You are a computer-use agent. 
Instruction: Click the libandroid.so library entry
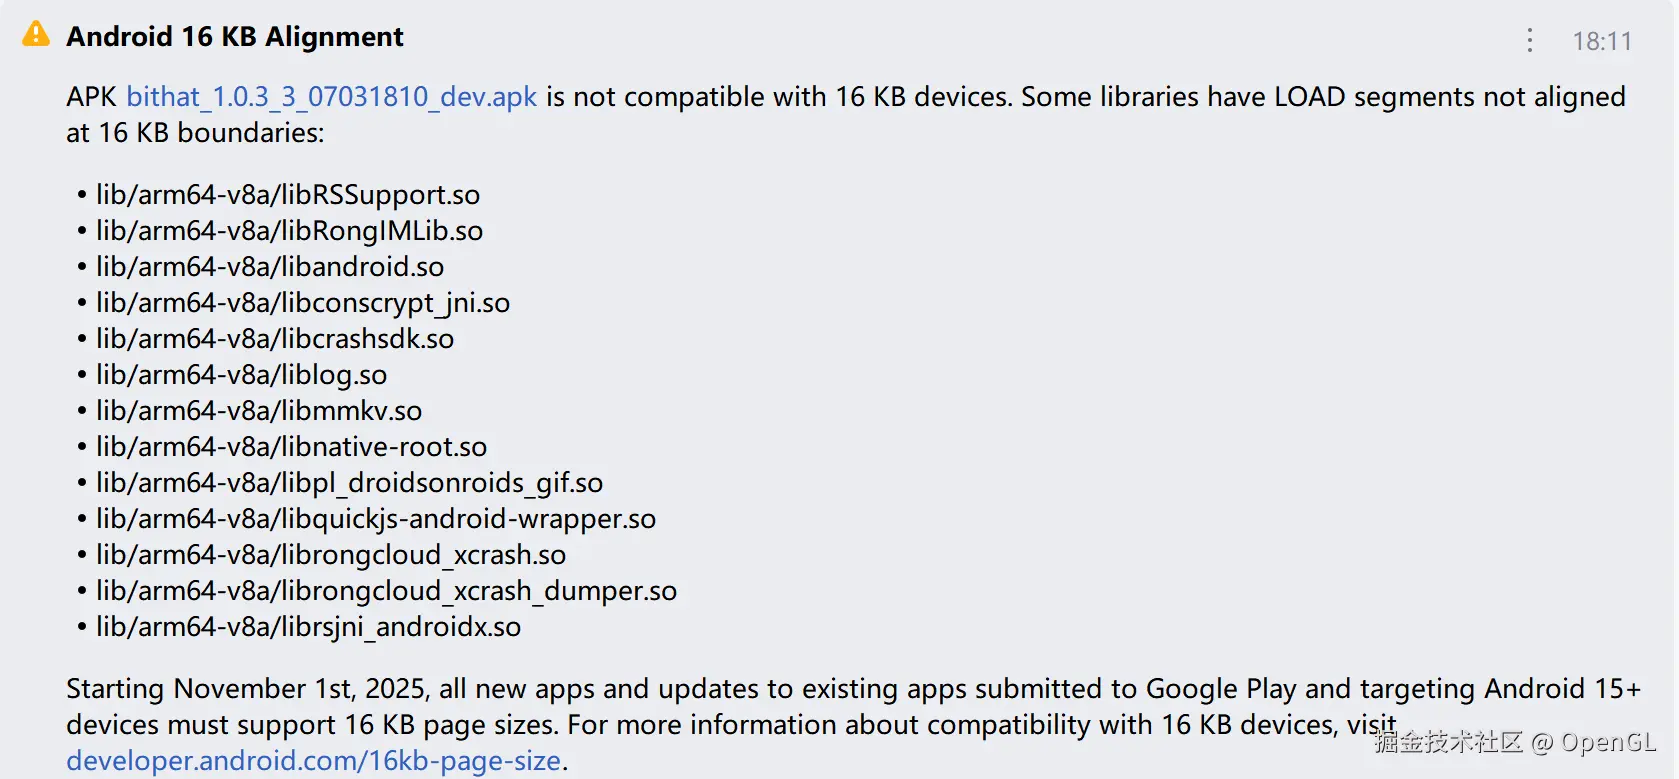point(269,267)
